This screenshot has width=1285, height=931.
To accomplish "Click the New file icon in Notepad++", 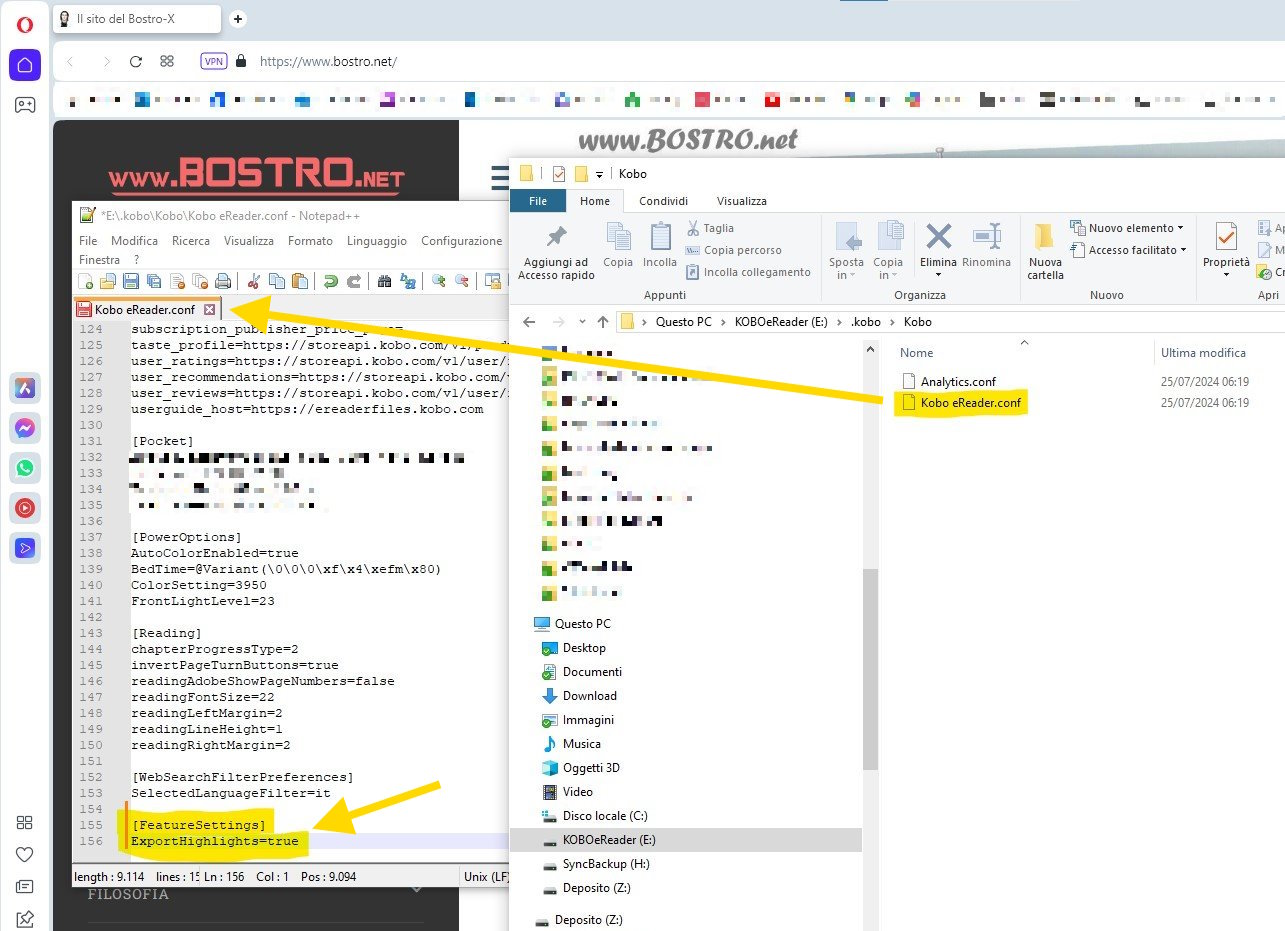I will 86,281.
